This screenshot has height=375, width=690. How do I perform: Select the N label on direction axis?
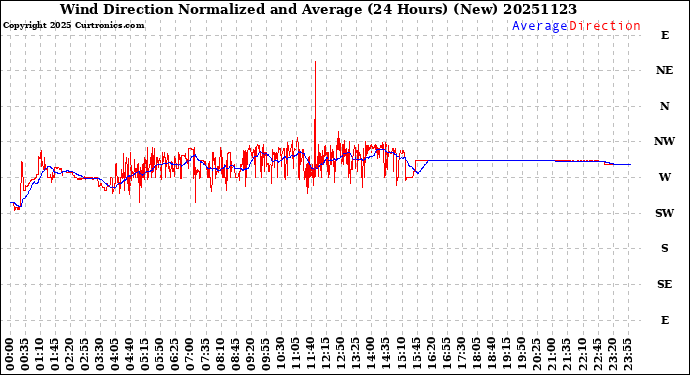click(x=664, y=106)
